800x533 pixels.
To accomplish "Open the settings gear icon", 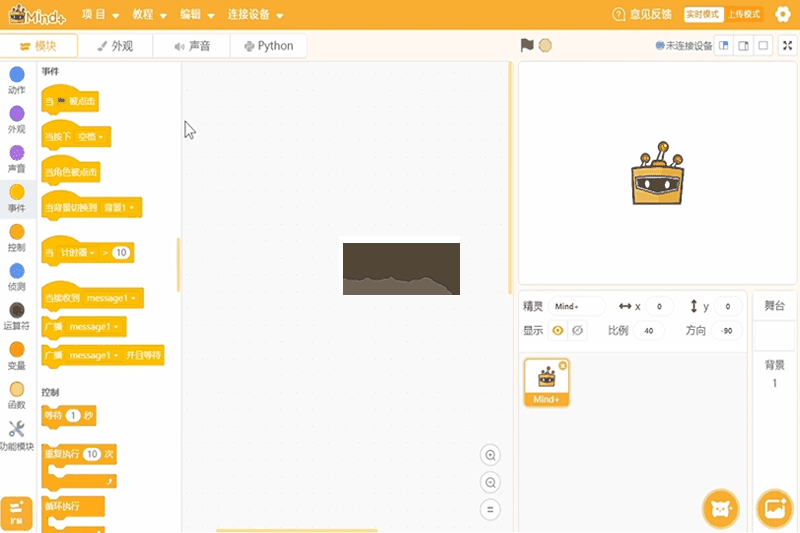I will [783, 14].
